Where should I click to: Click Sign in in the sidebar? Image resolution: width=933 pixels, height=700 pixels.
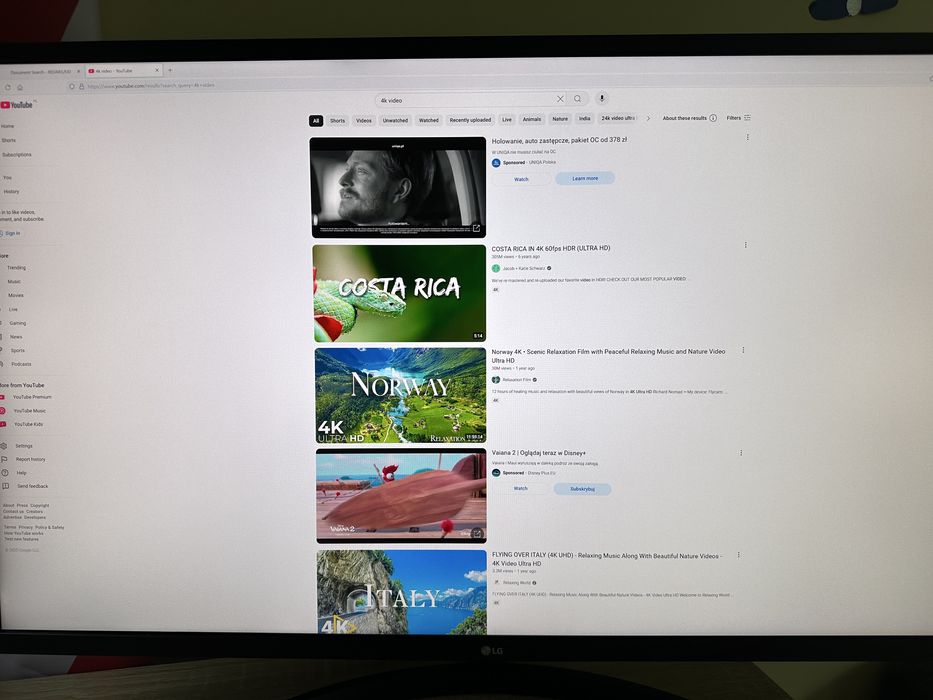(x=11, y=233)
